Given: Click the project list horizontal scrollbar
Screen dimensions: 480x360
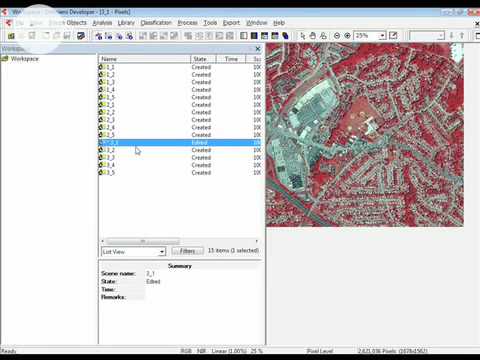Looking at the screenshot, I should [x=180, y=241].
